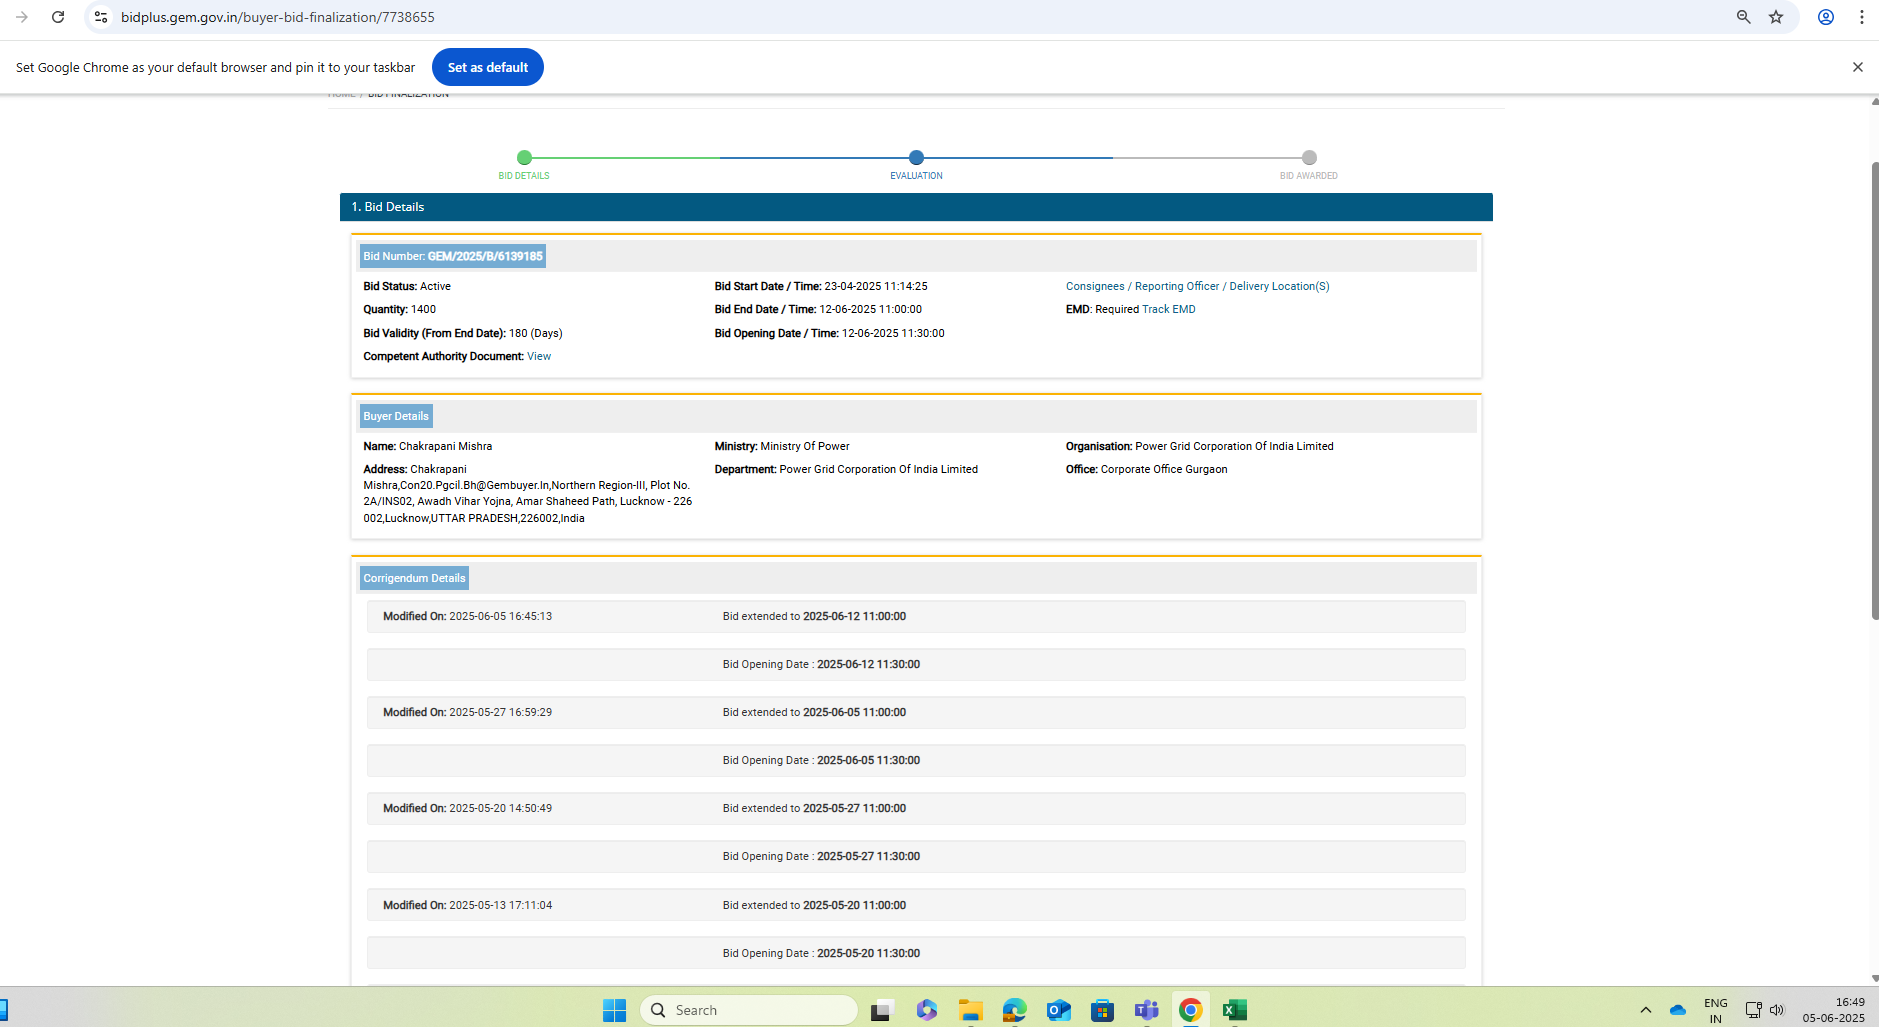Click the page vertical scrollbar thumb

[x=1875, y=390]
